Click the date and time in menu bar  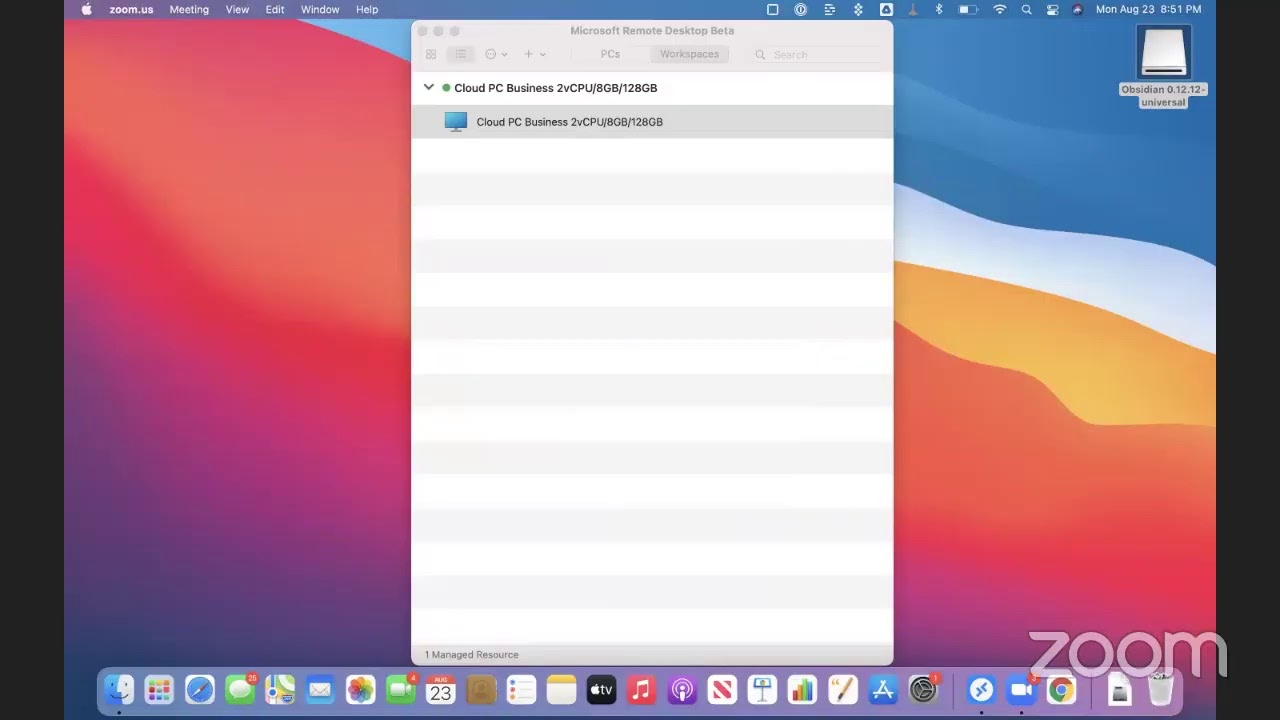click(1149, 9)
